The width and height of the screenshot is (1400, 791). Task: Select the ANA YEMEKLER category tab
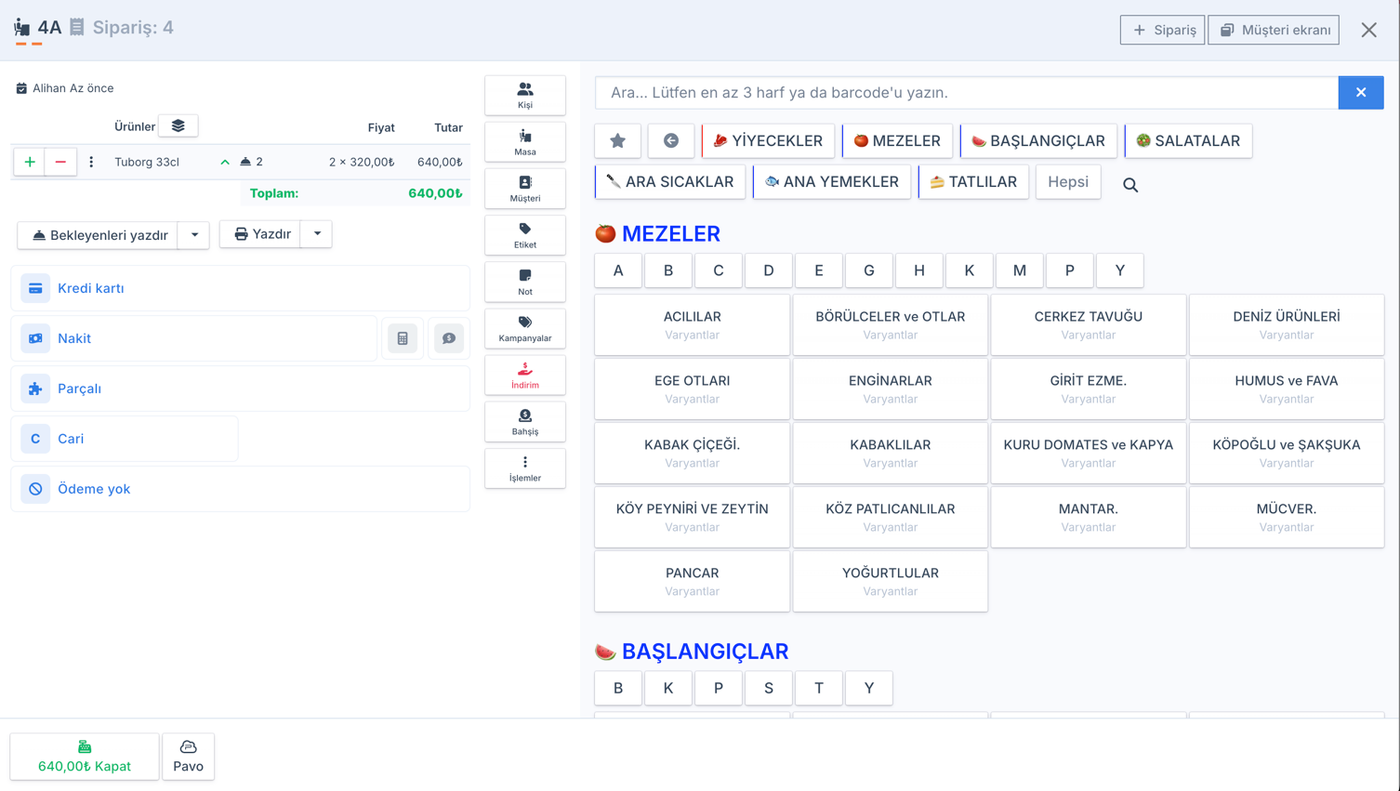pyautogui.click(x=832, y=182)
